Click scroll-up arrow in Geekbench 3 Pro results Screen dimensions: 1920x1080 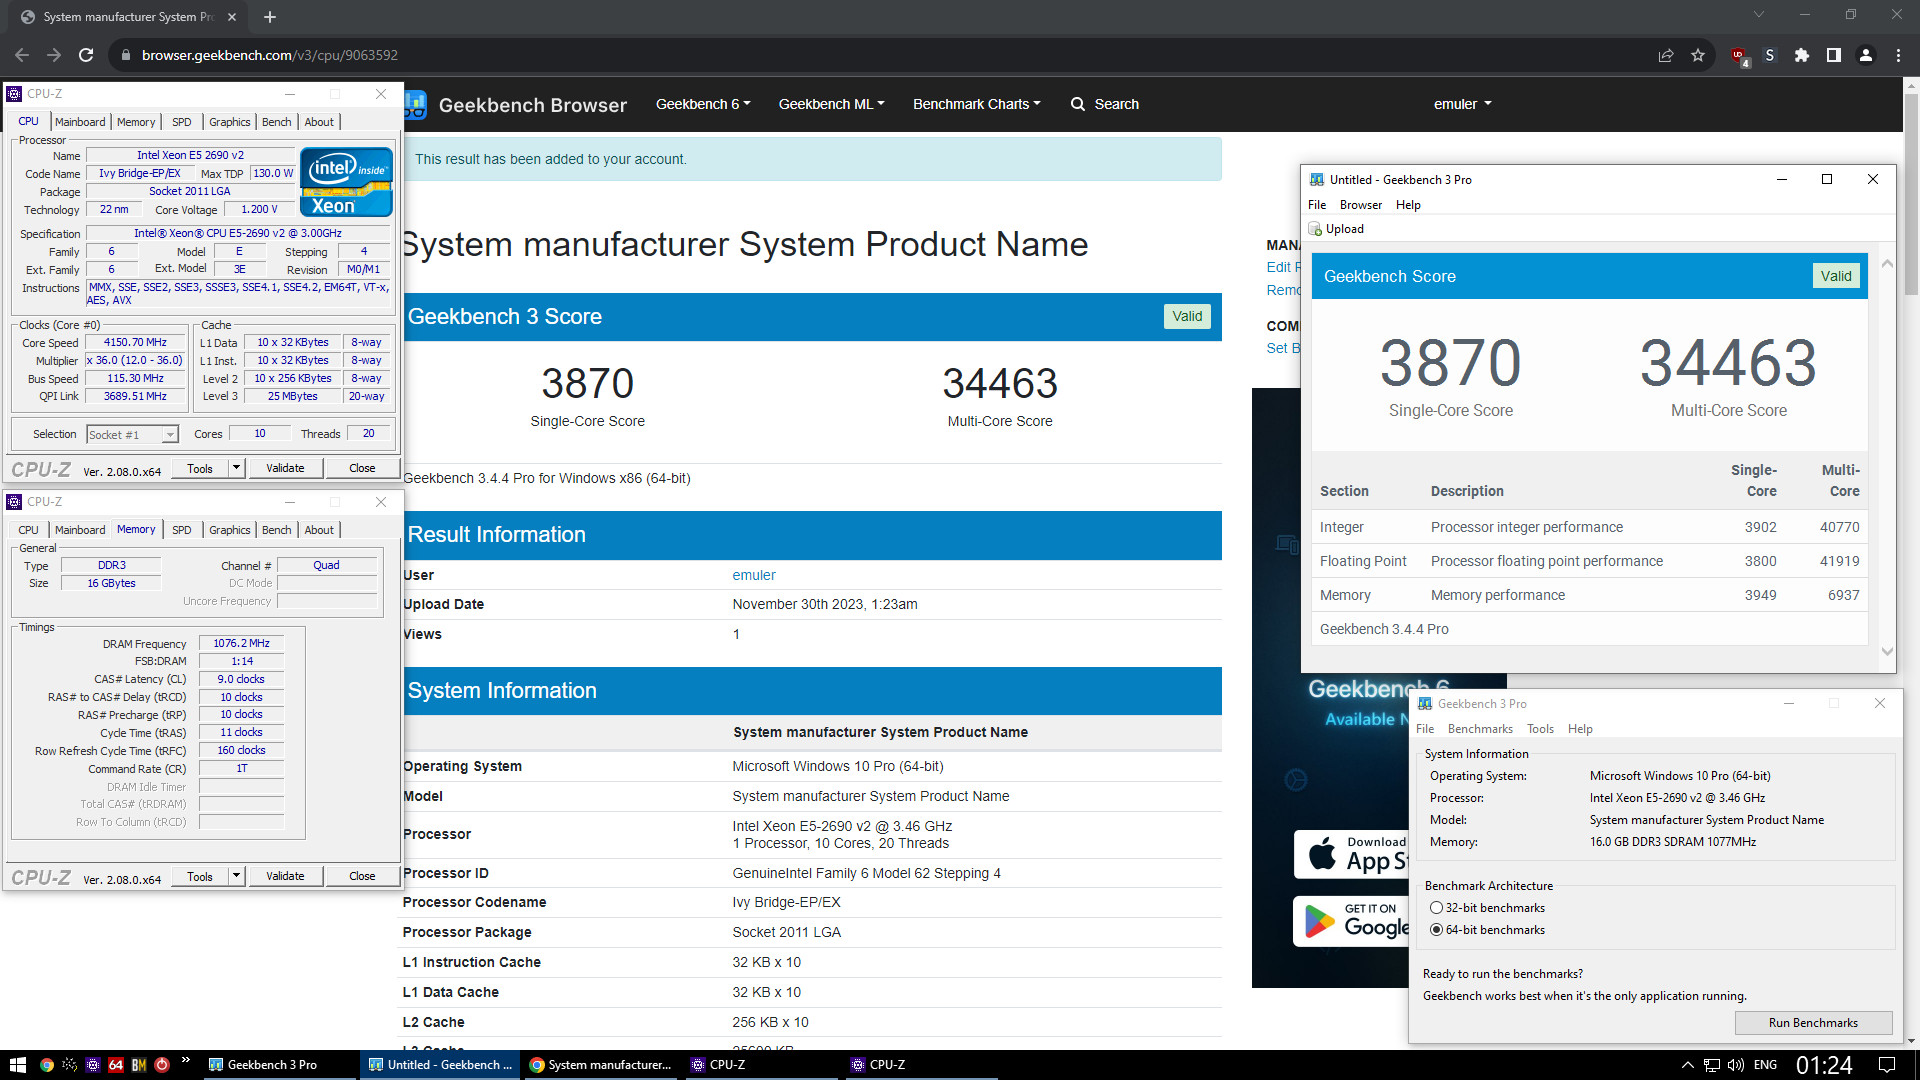click(1887, 264)
